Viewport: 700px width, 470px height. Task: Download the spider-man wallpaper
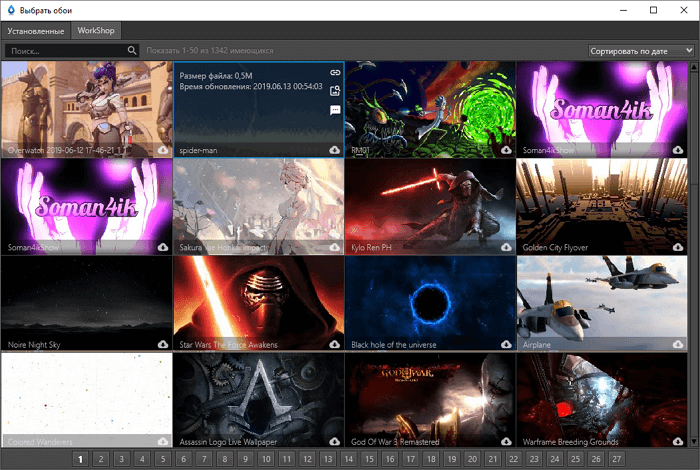pos(334,149)
